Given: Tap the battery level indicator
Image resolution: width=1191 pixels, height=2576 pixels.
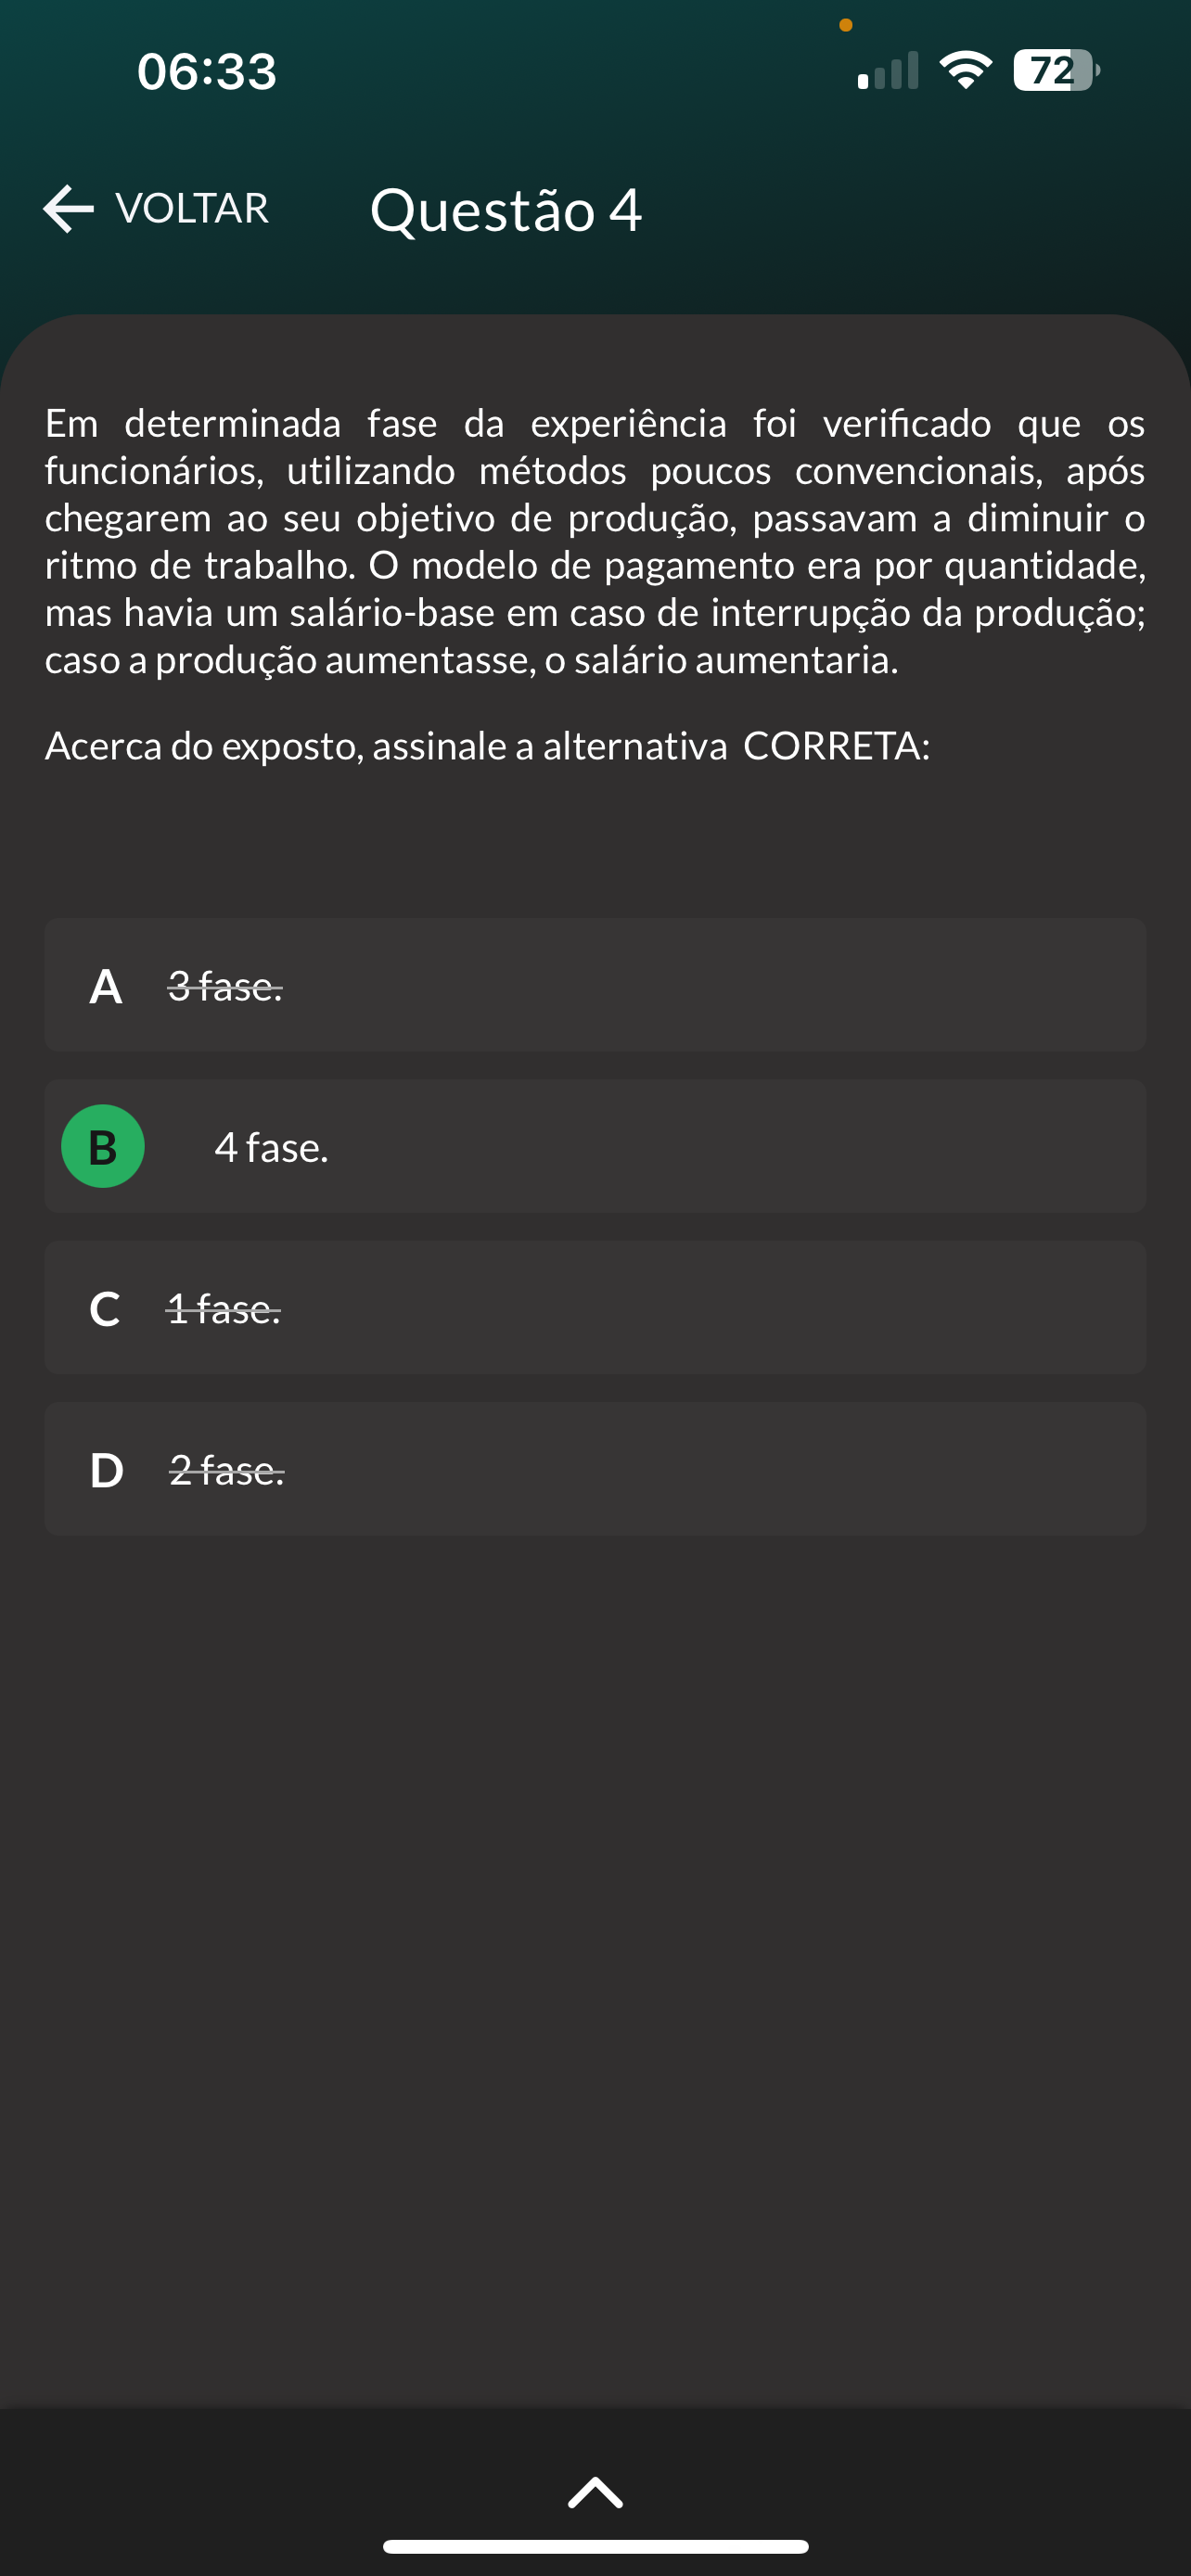Looking at the screenshot, I should point(1055,70).
